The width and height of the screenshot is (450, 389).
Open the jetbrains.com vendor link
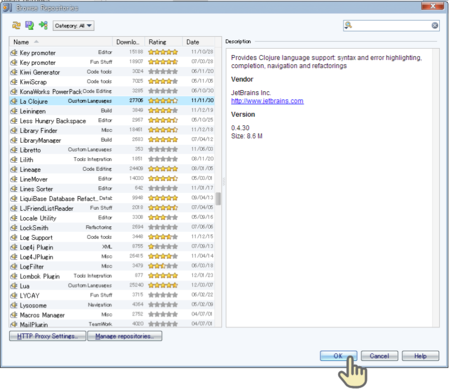pos(267,101)
